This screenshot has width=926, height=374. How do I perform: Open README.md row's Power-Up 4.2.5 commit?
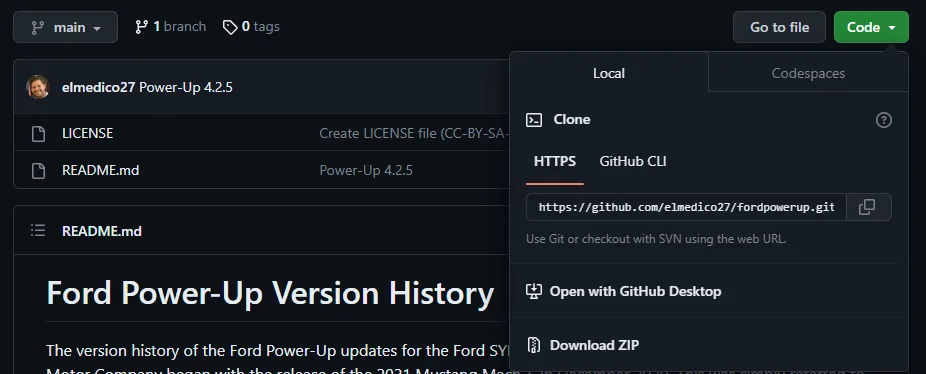[366, 170]
